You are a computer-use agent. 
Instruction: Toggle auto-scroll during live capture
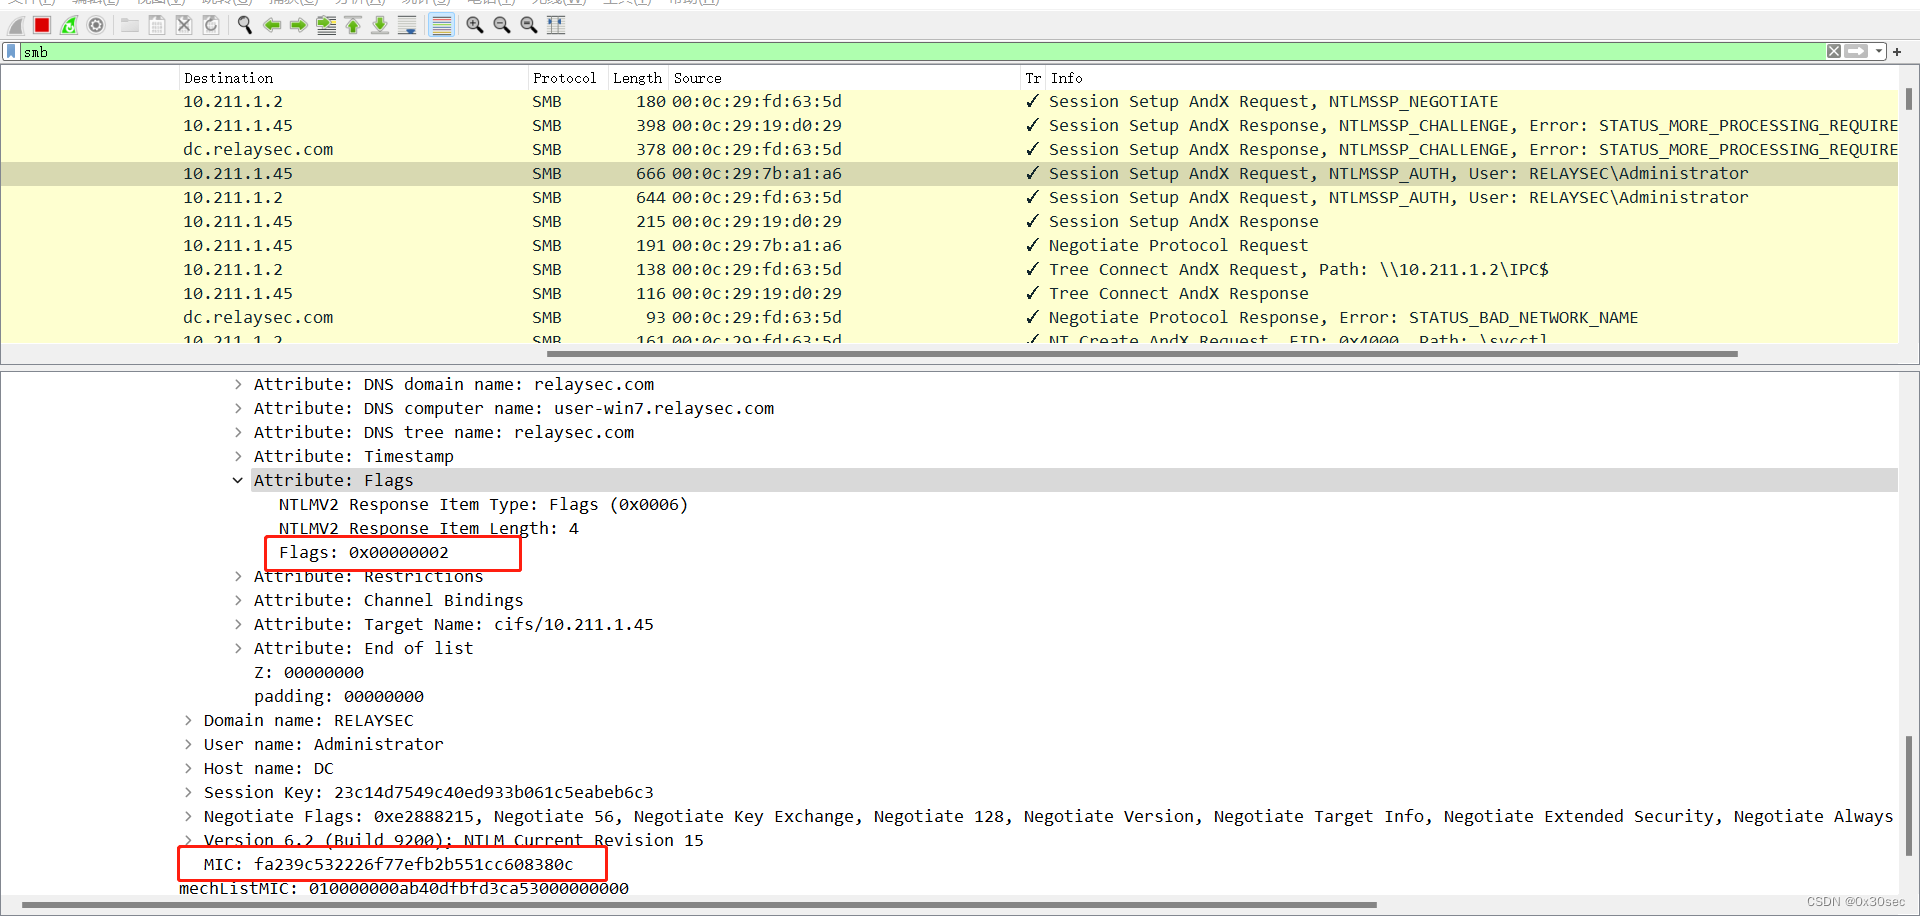click(x=407, y=25)
